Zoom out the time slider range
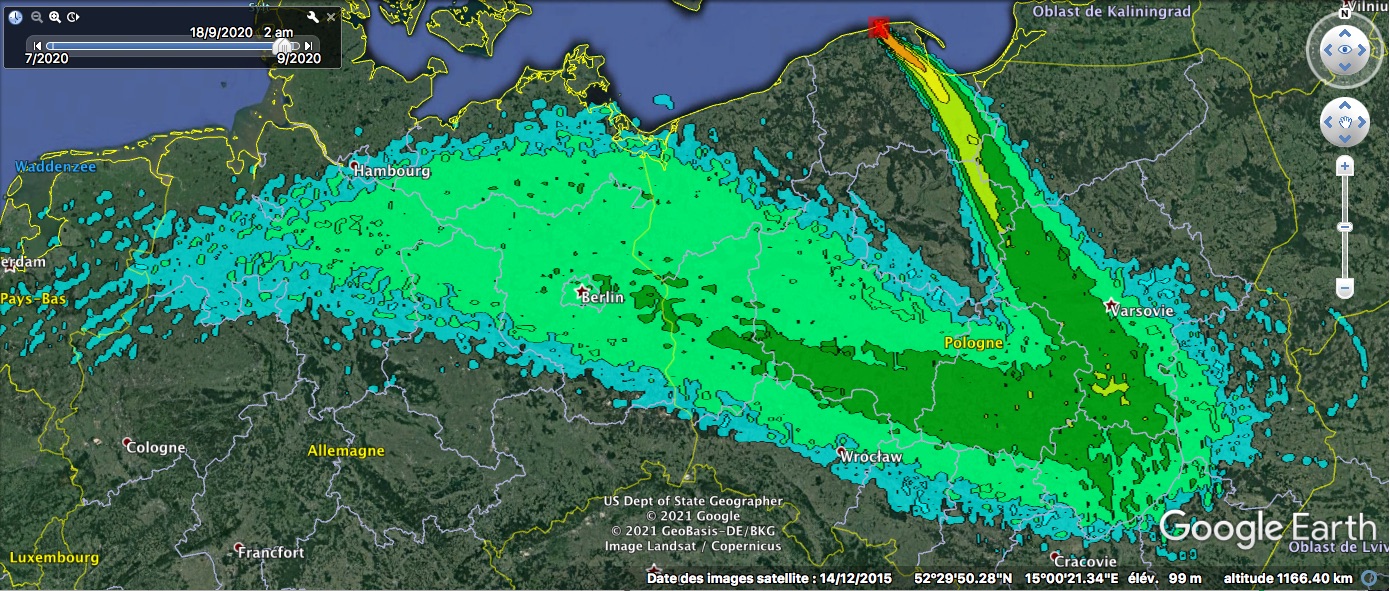The height and width of the screenshot is (591, 1390). tap(37, 17)
